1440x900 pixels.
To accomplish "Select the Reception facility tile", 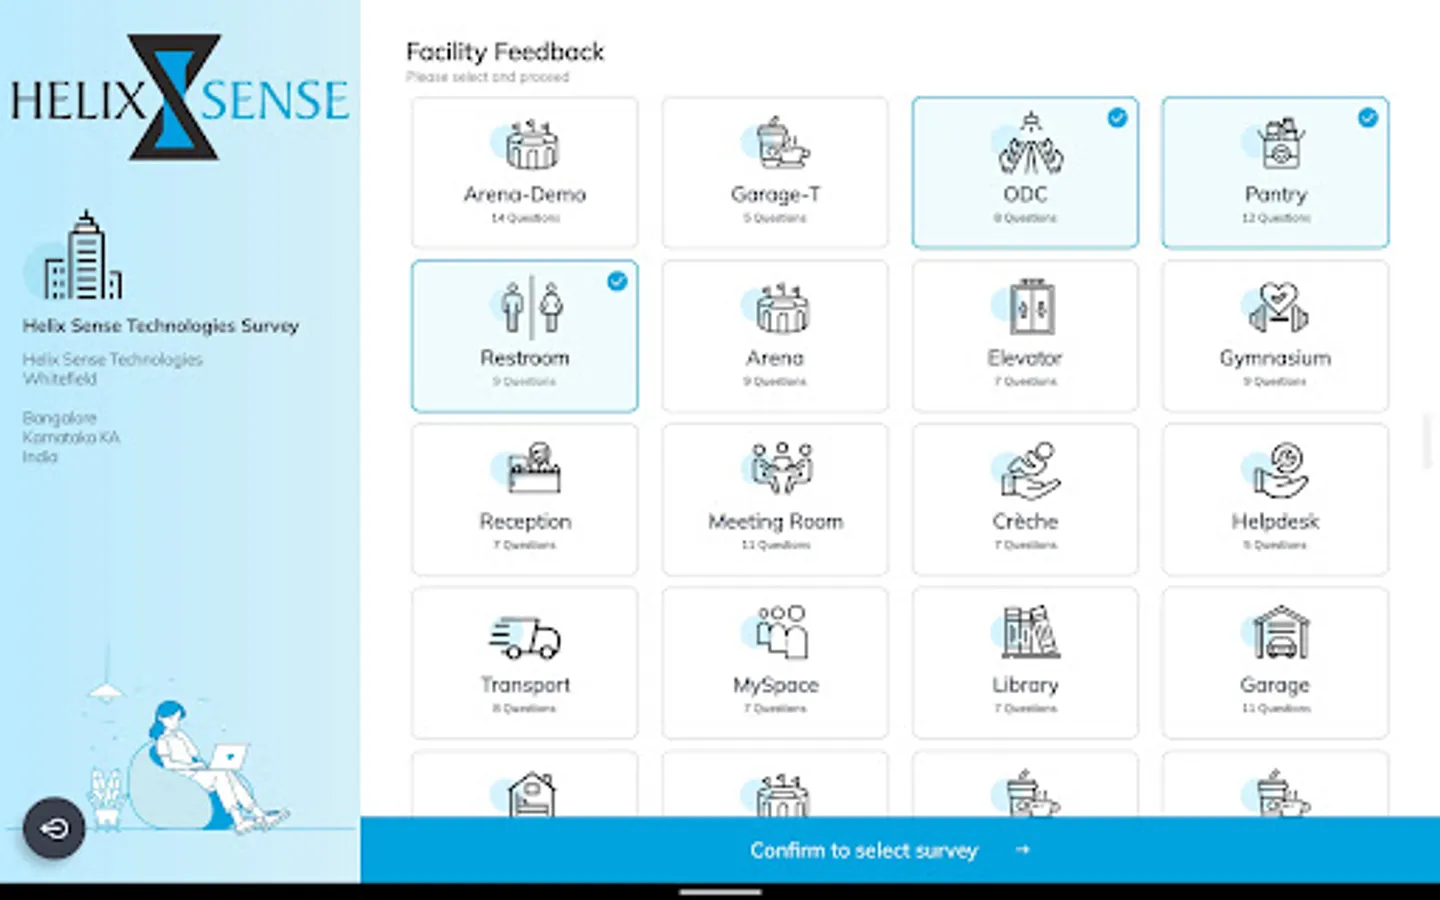I will click(x=524, y=499).
